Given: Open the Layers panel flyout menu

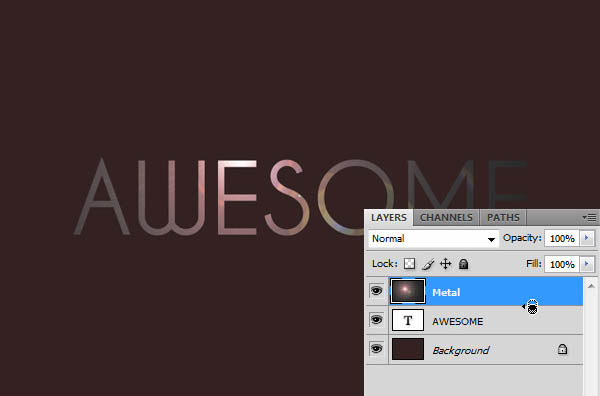Looking at the screenshot, I should [589, 217].
